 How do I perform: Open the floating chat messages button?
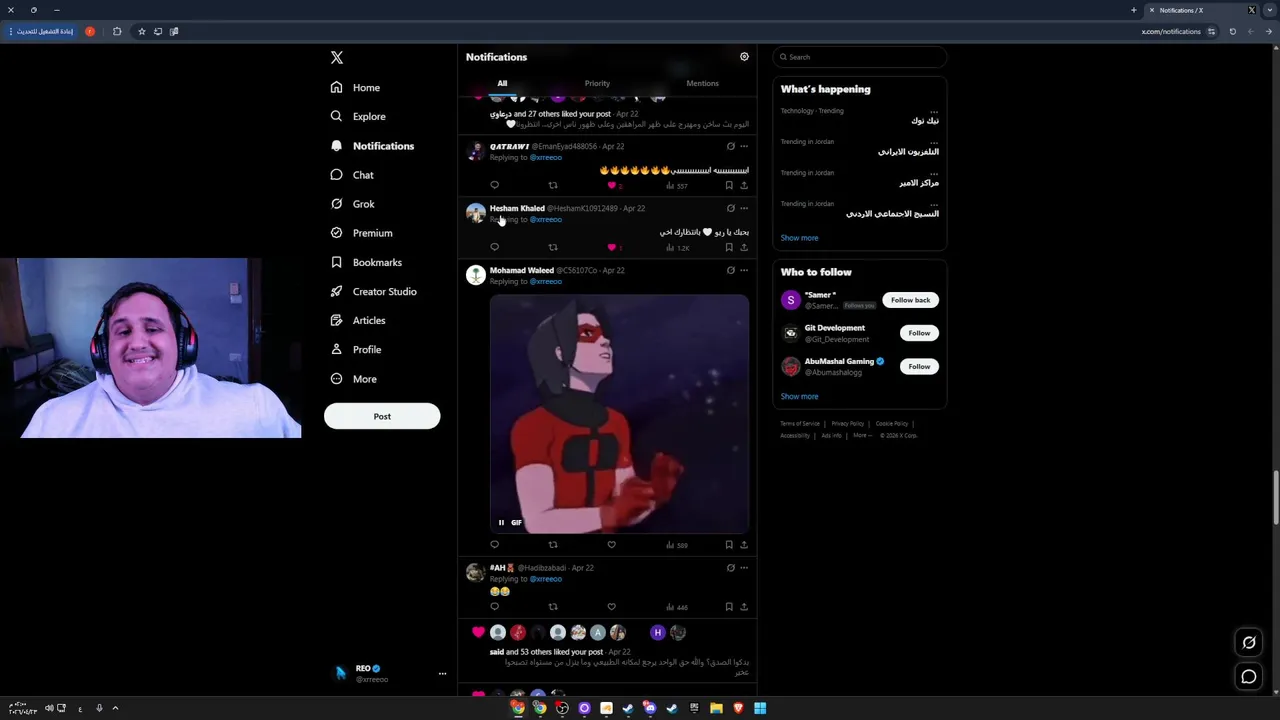click(x=1249, y=677)
